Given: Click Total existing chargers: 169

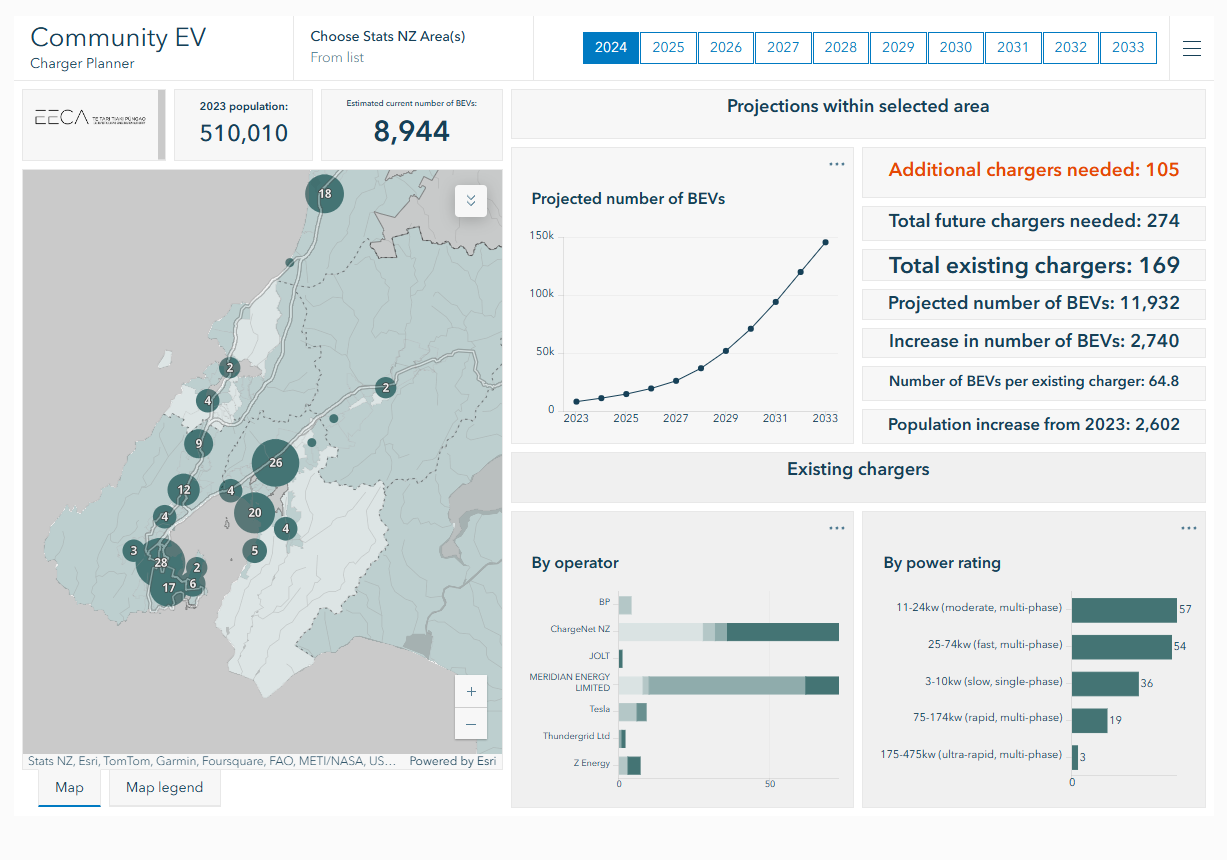Looking at the screenshot, I should pyautogui.click(x=1034, y=266).
